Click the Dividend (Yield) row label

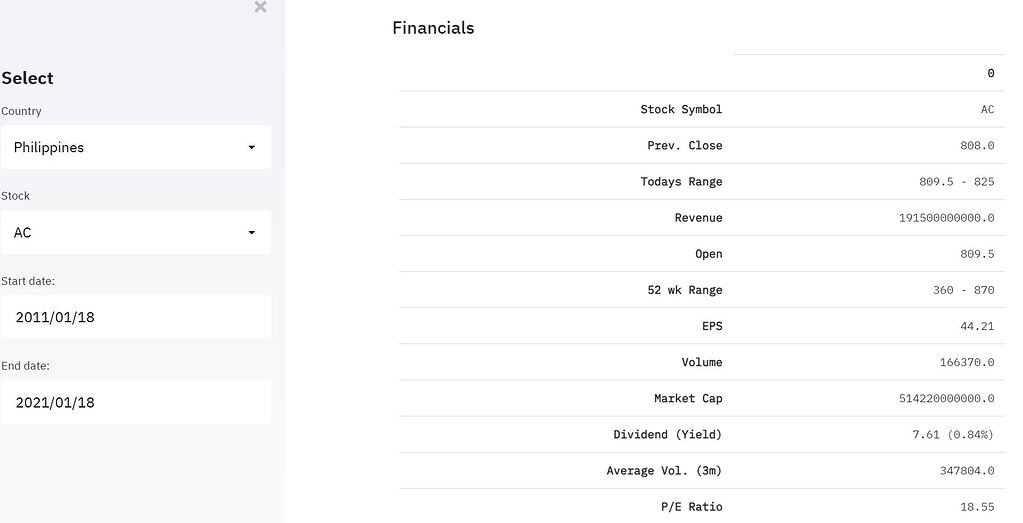coord(667,434)
